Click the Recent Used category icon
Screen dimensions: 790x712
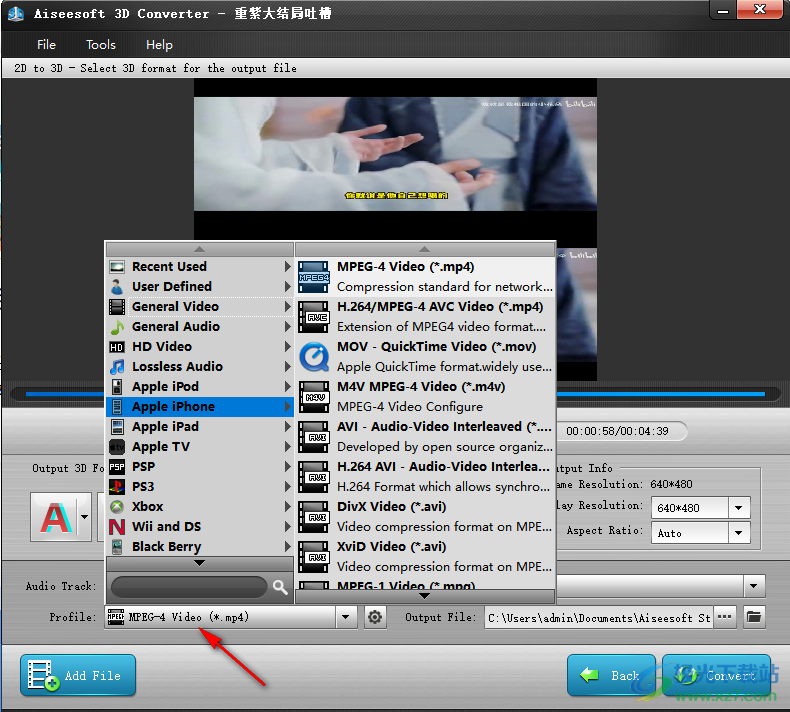117,267
